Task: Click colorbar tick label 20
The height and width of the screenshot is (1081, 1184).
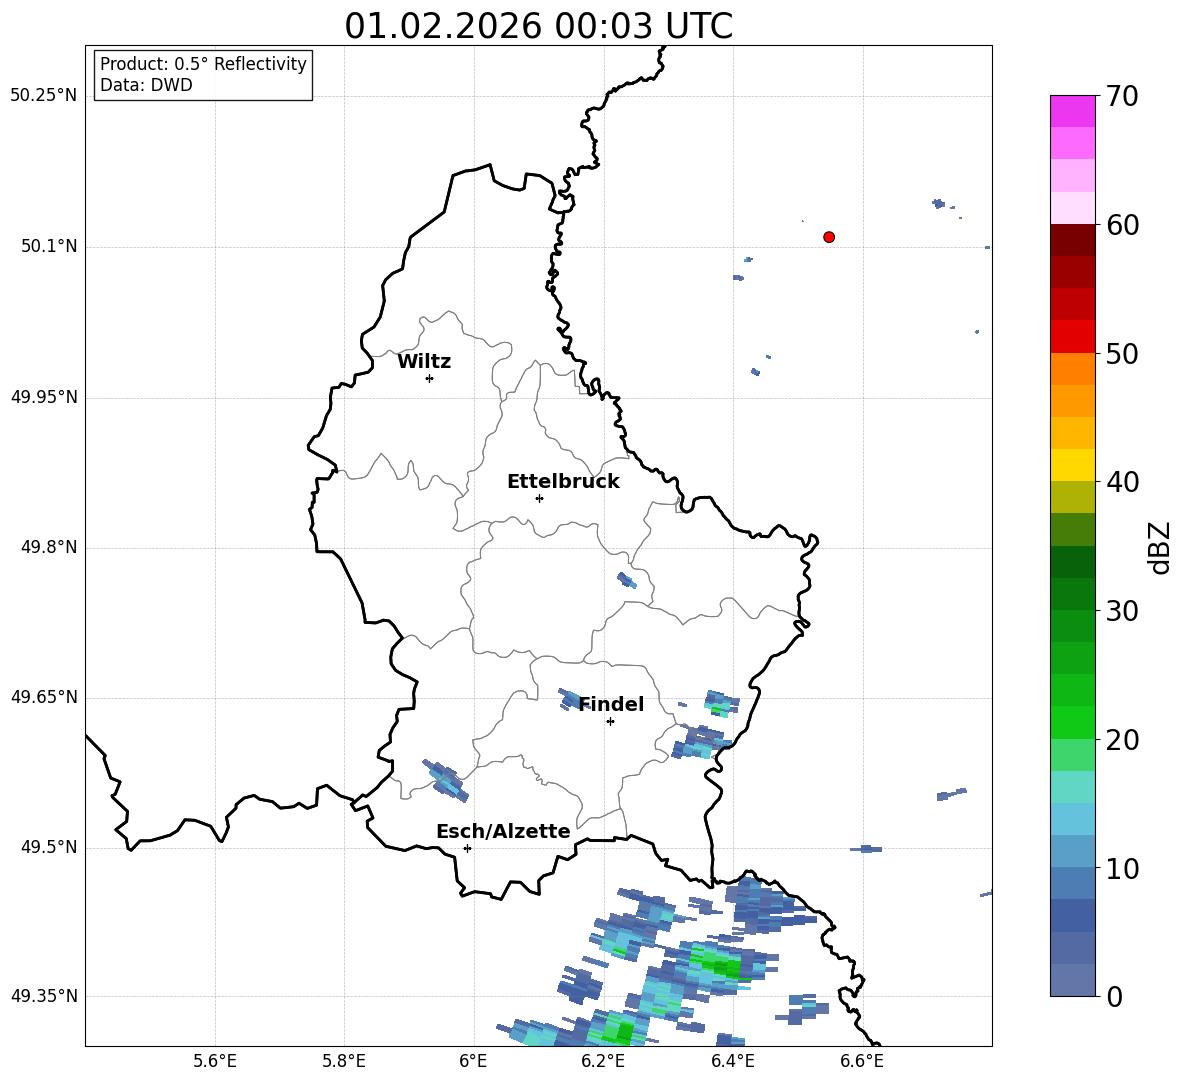Action: click(x=1121, y=740)
